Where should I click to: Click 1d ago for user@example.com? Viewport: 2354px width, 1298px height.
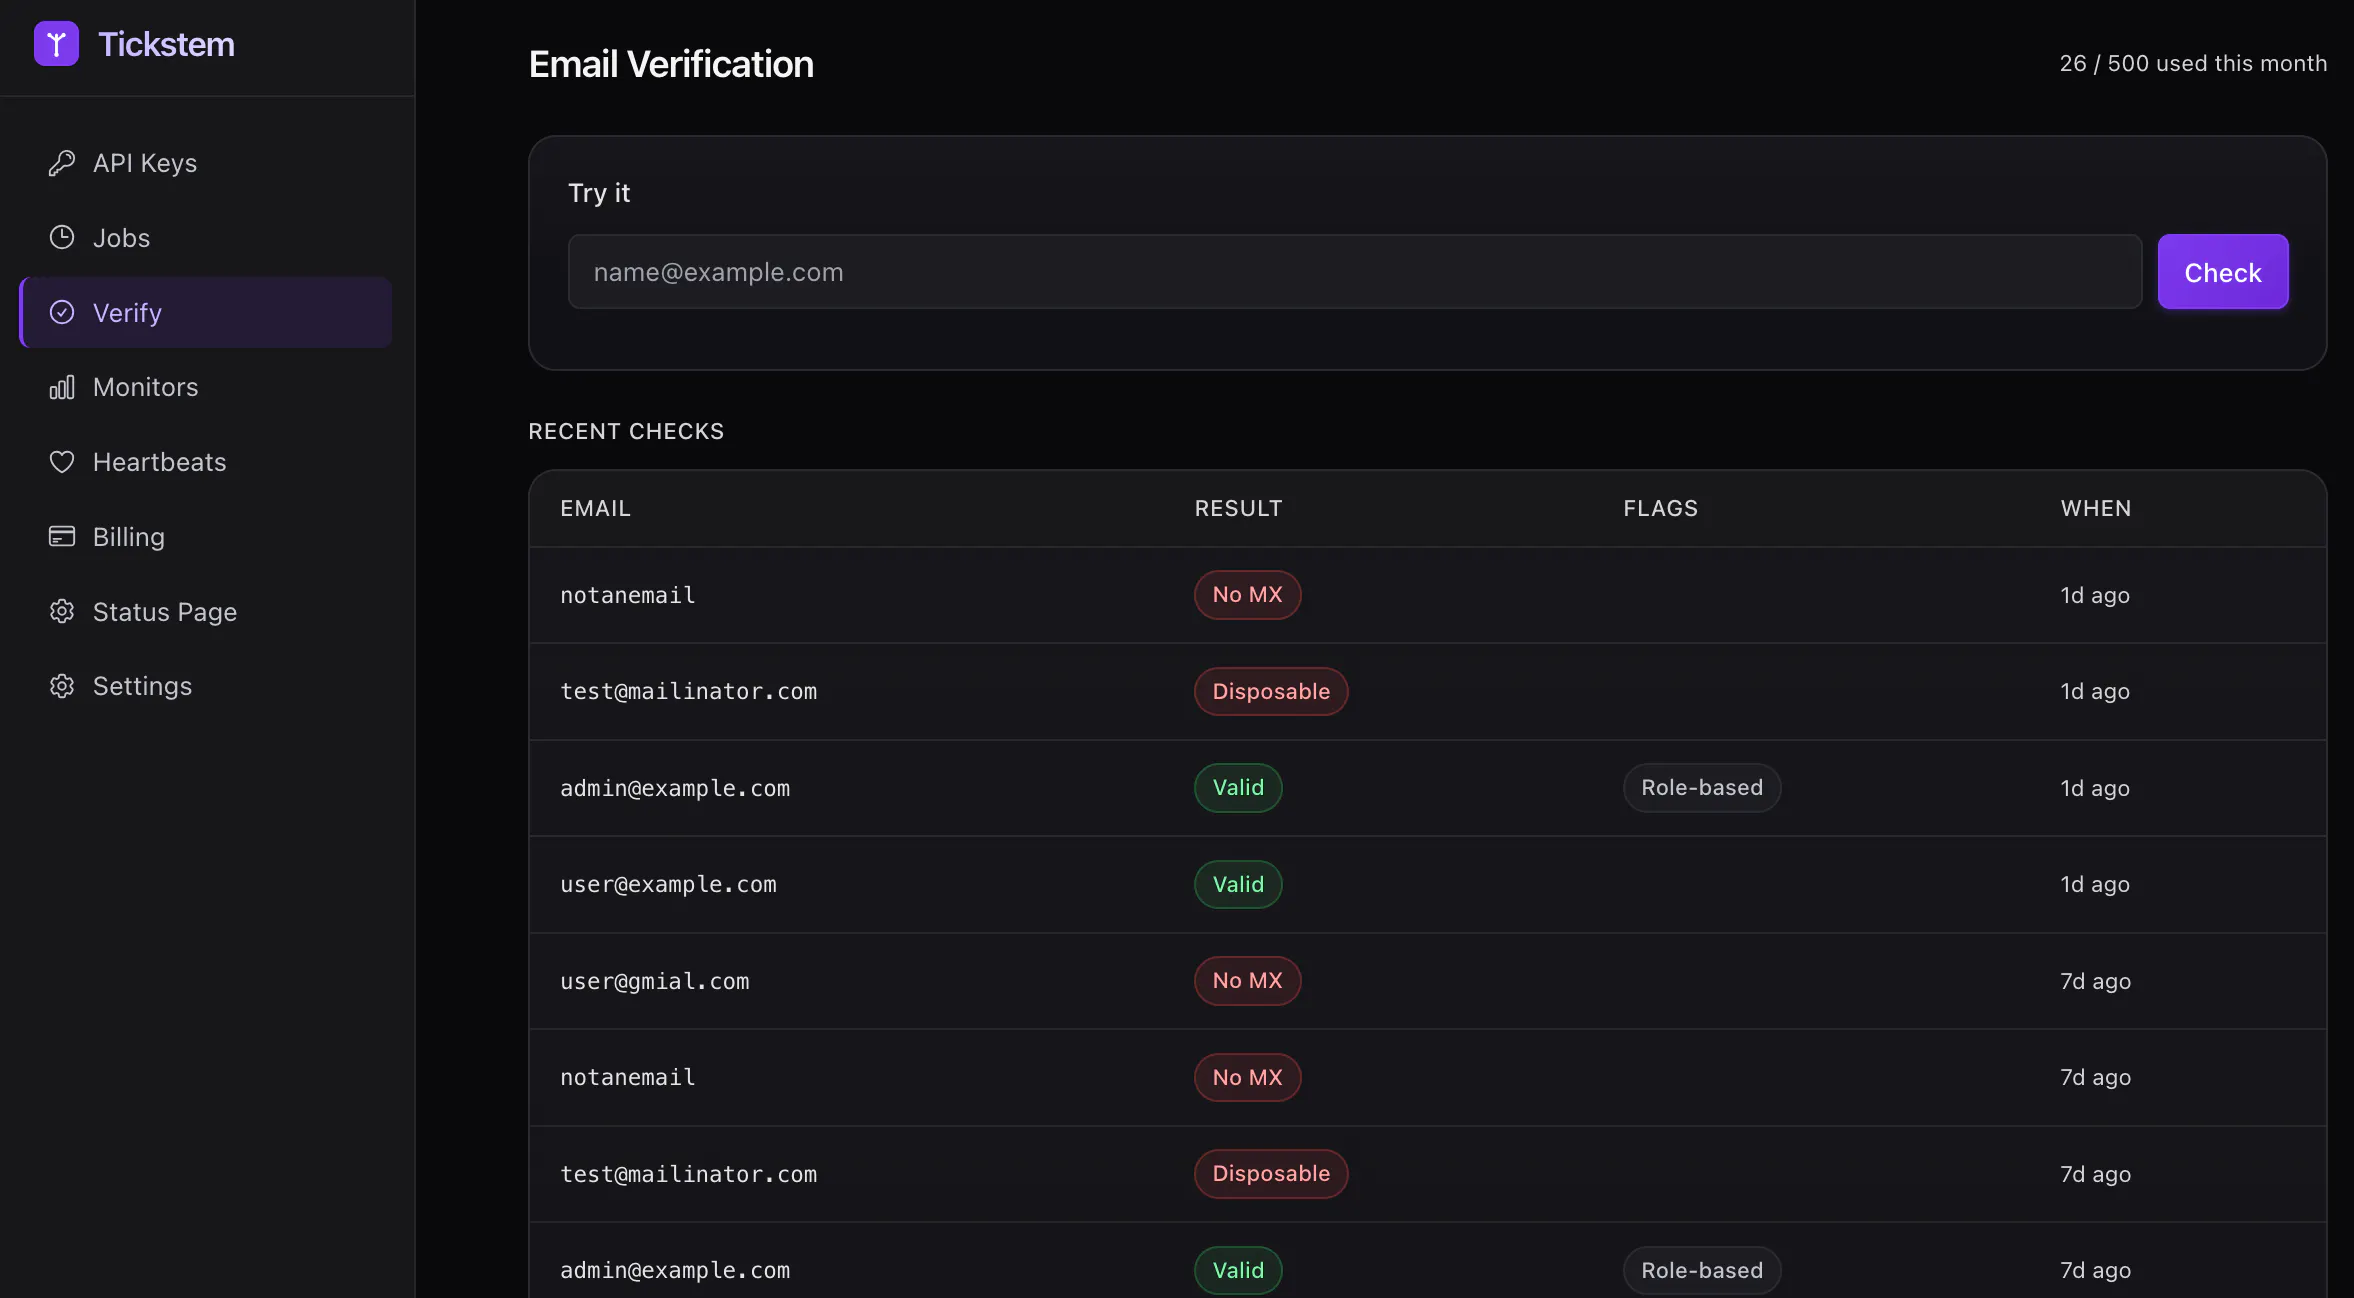(x=2095, y=884)
